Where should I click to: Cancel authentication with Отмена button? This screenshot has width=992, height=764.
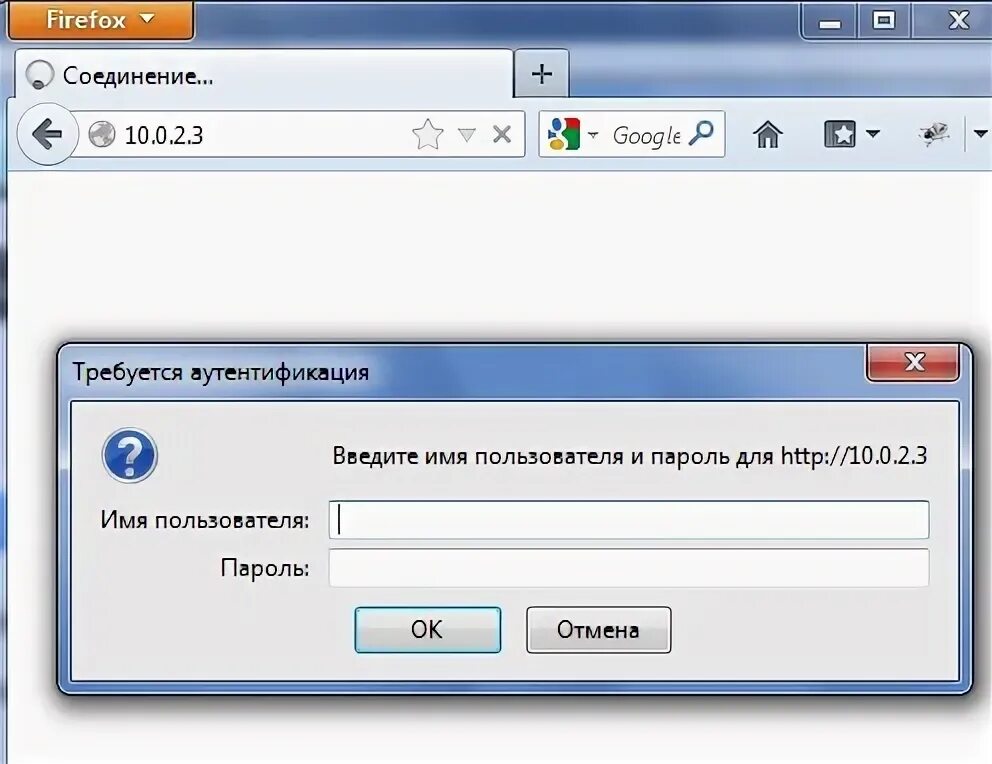coord(598,630)
